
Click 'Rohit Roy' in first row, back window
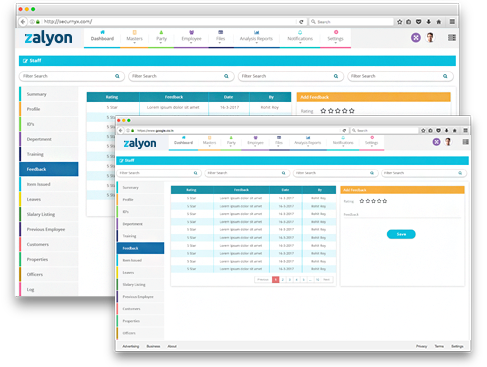pos(270,107)
